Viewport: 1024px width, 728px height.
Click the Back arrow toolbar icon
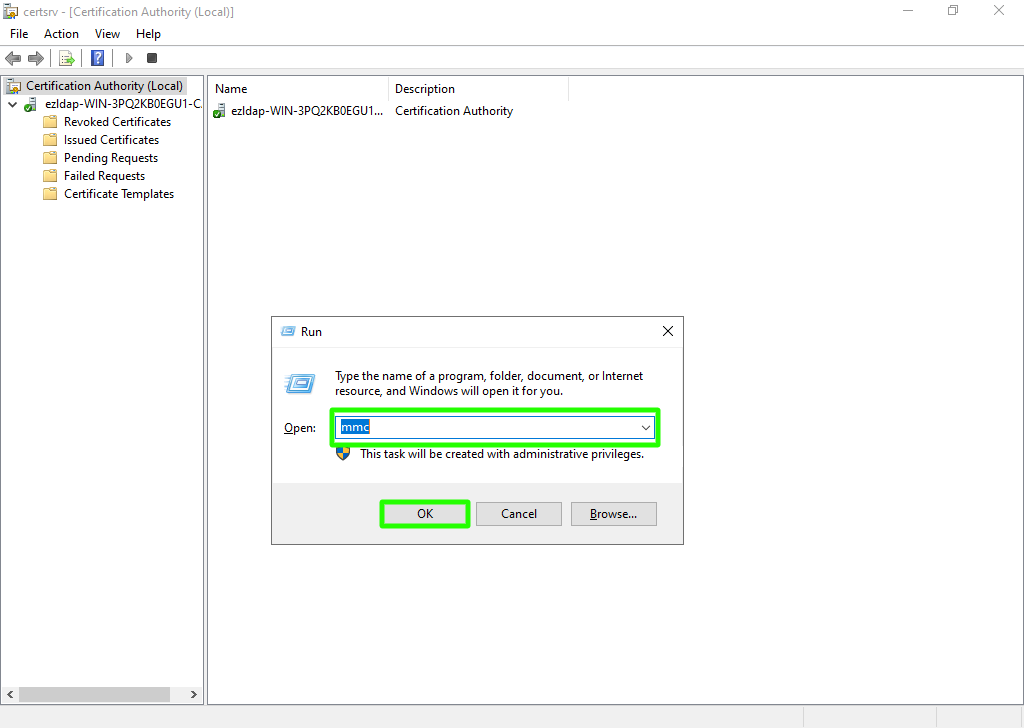point(13,58)
